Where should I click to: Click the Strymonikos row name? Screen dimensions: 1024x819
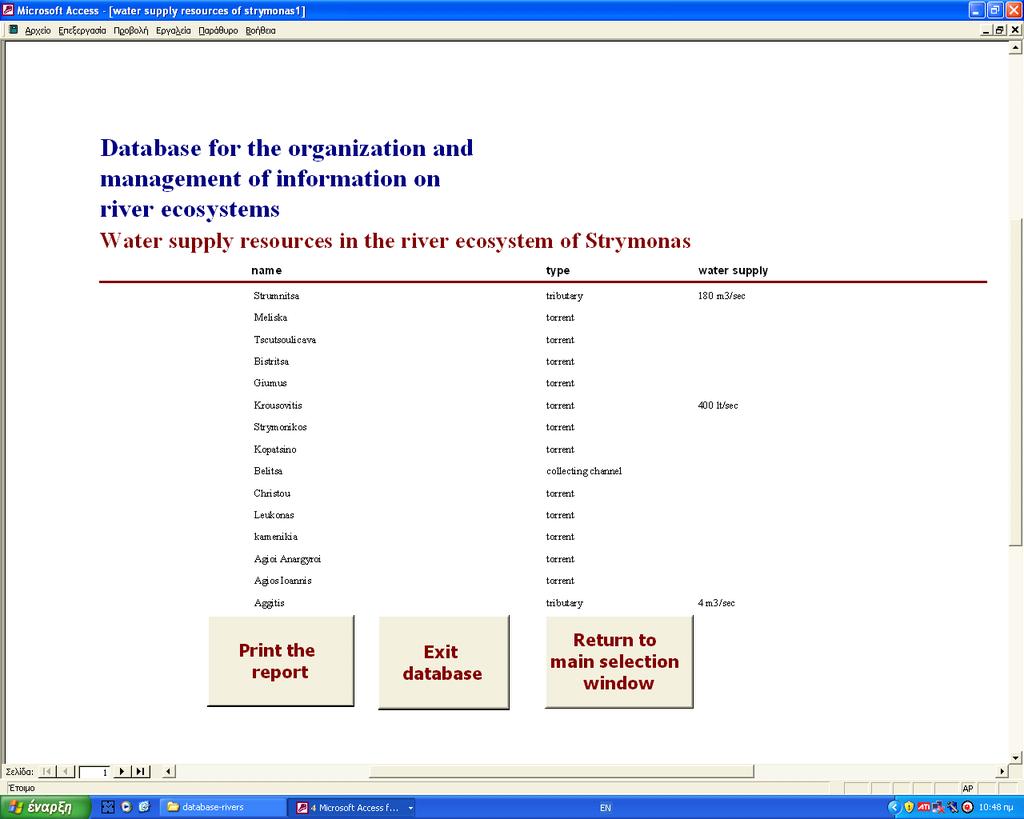tap(280, 427)
